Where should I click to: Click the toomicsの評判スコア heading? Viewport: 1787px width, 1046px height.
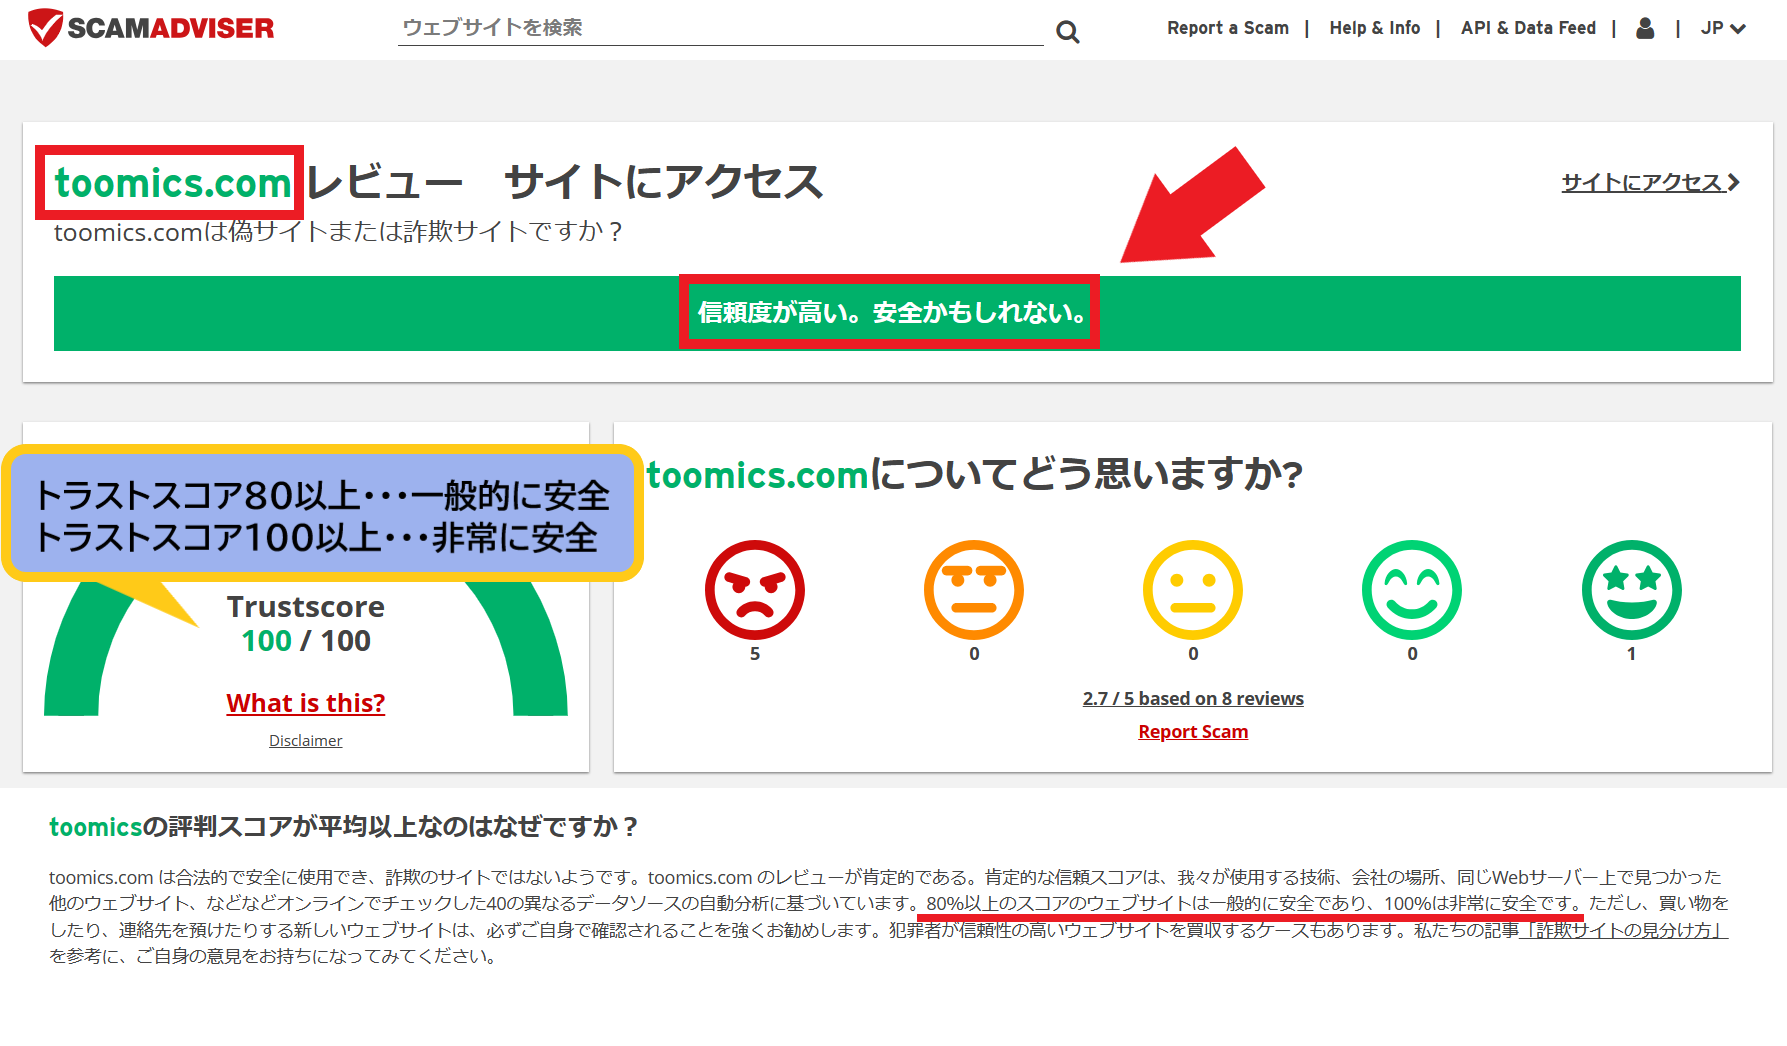(x=344, y=827)
